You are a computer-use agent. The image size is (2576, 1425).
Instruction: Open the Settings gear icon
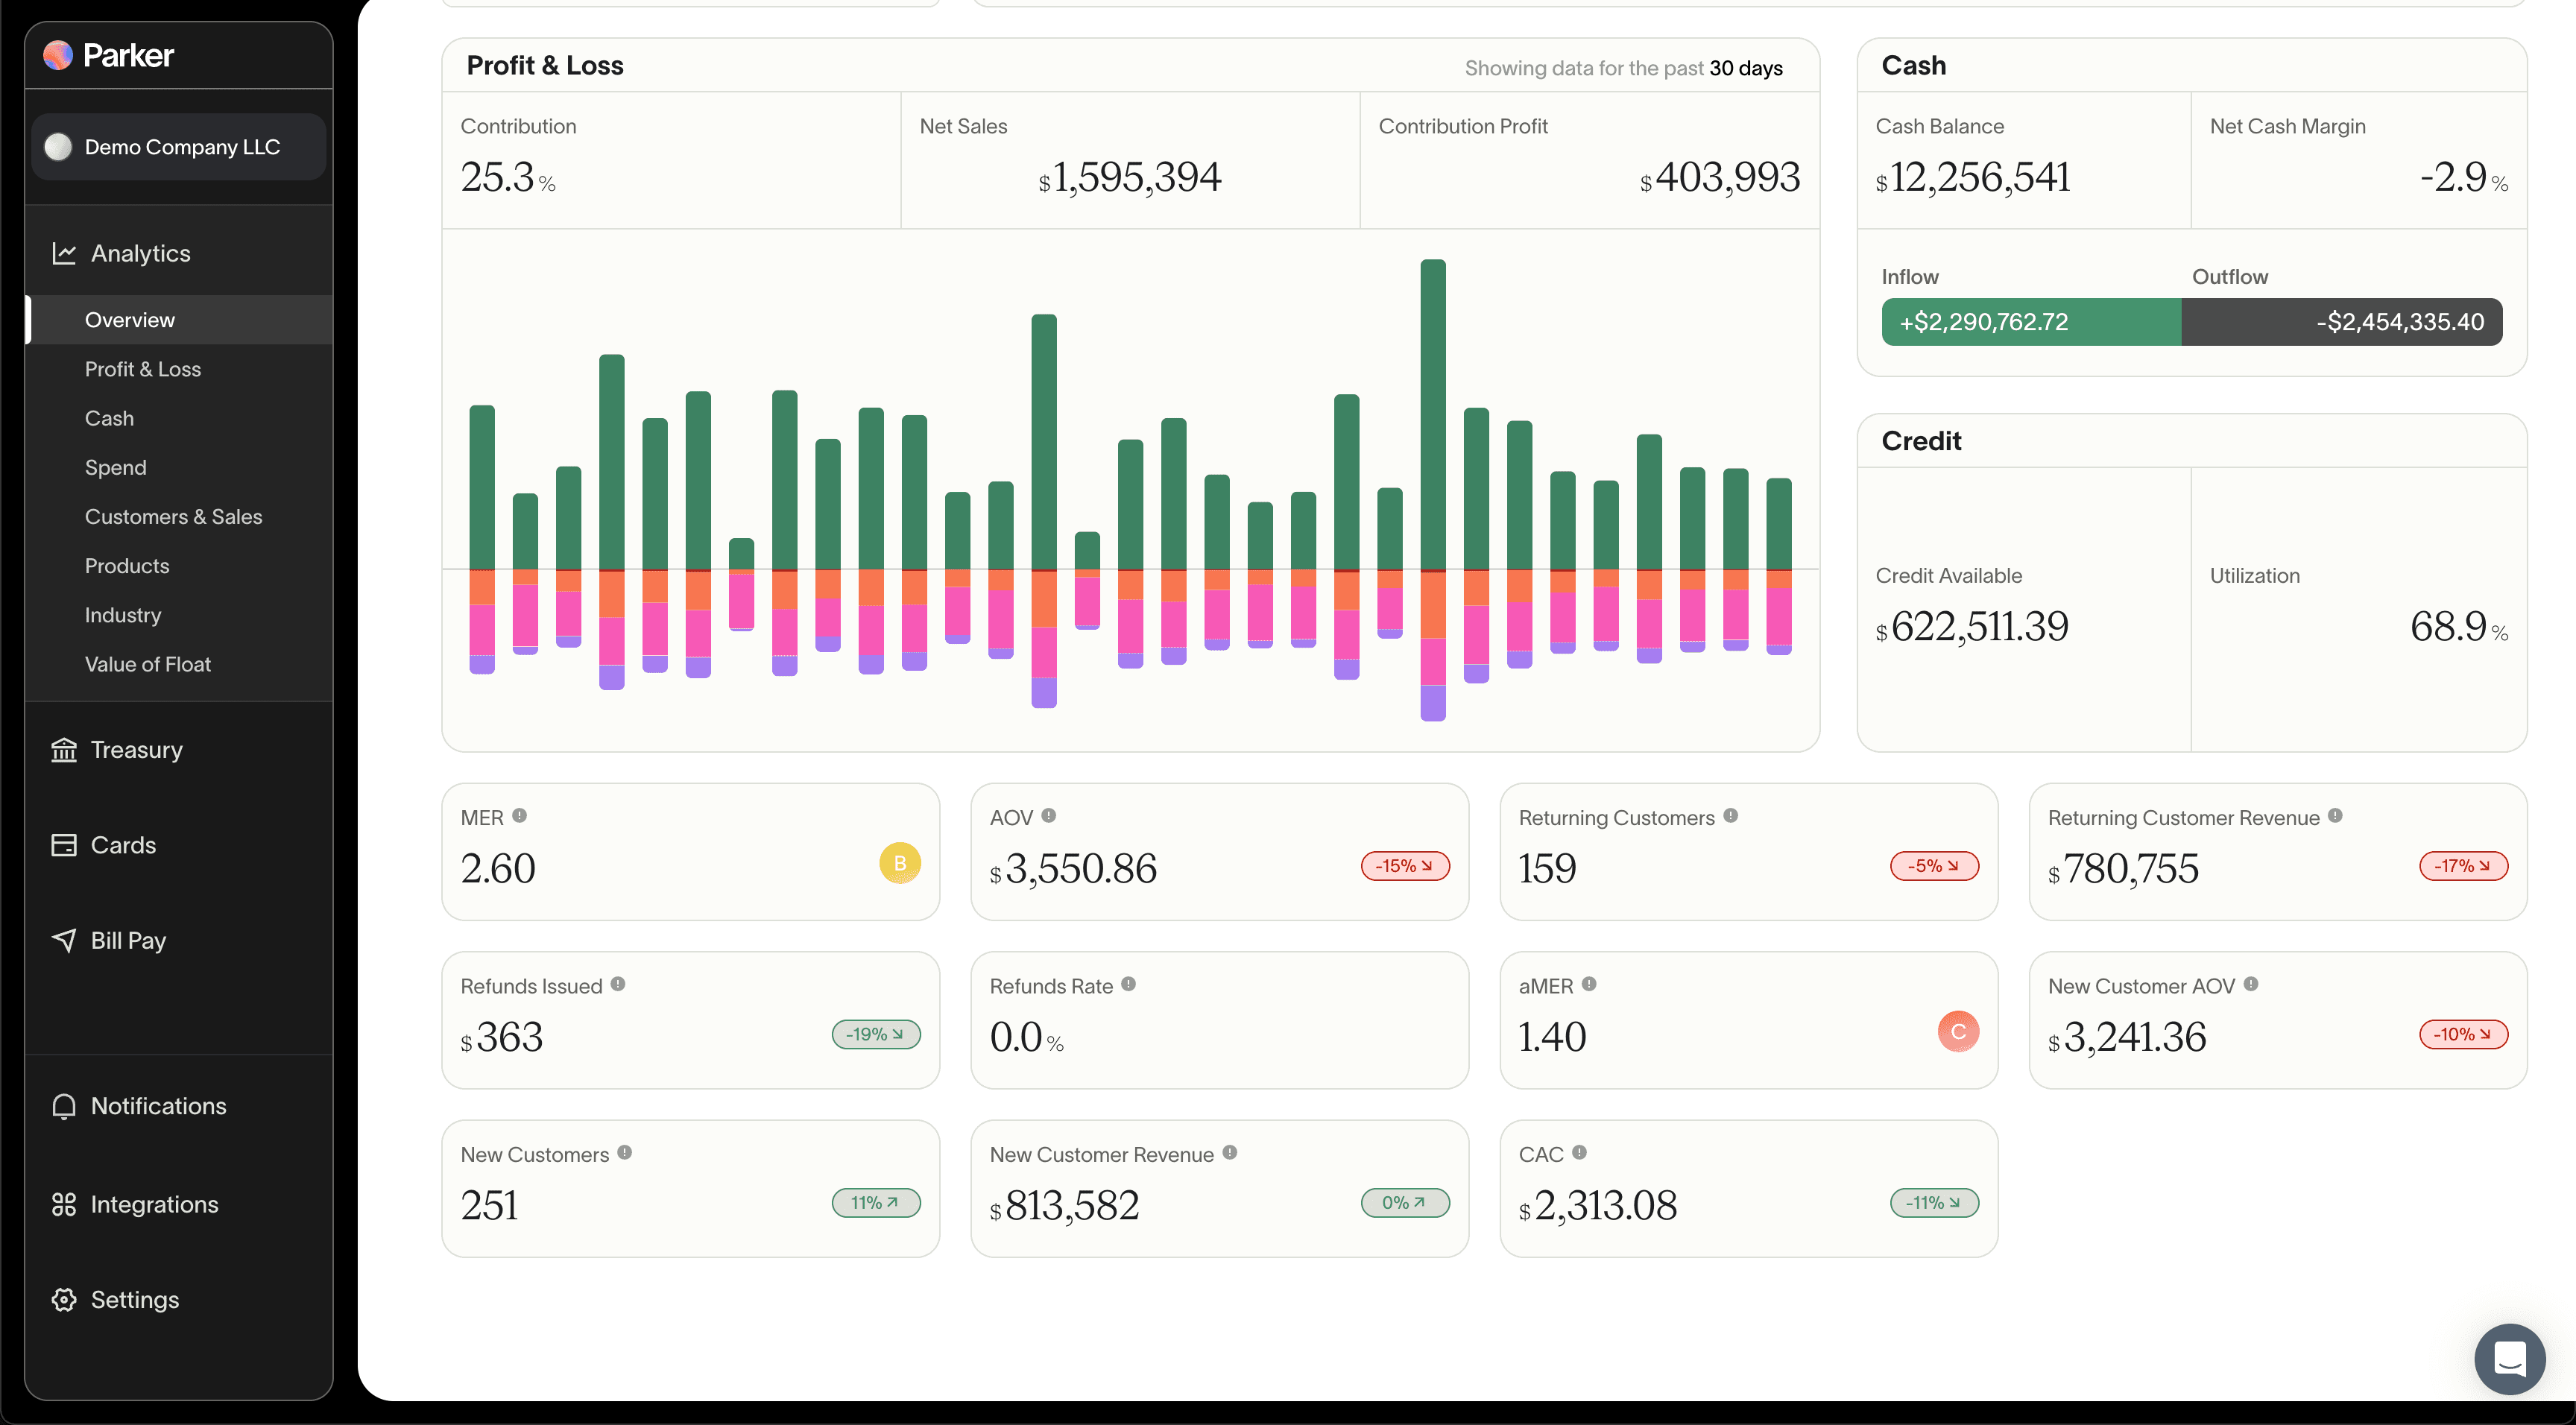64,1299
